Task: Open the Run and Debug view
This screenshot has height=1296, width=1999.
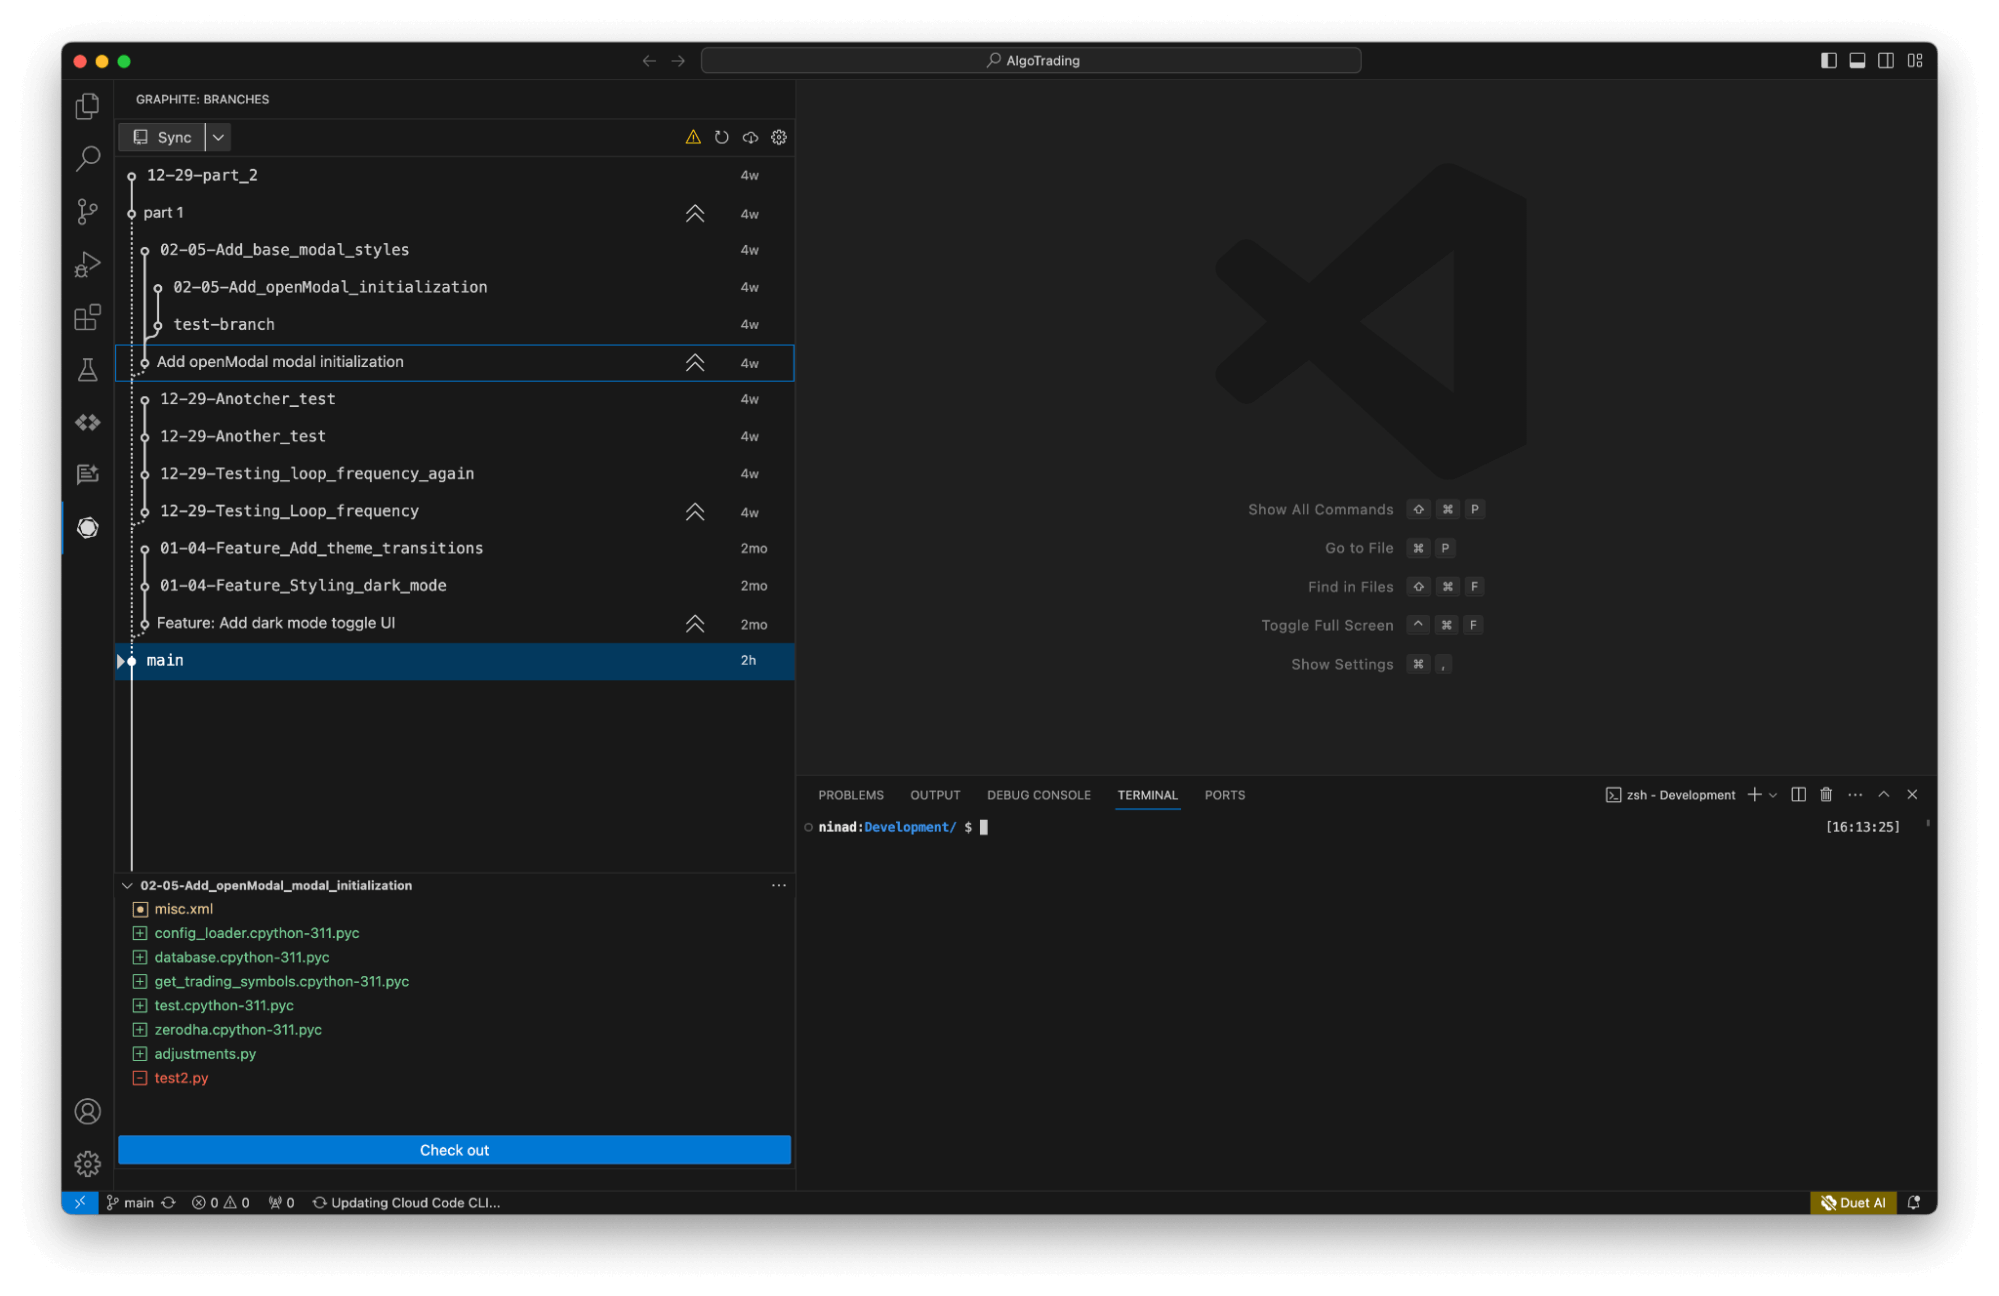Action: [x=88, y=264]
